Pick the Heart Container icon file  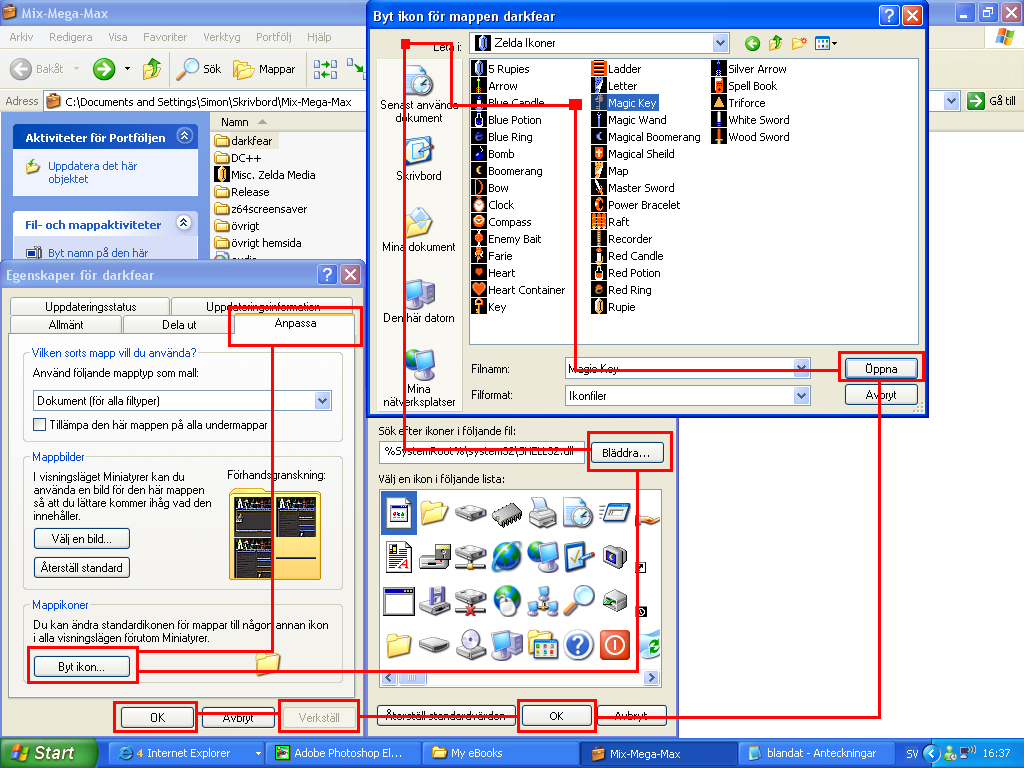pyautogui.click(x=519, y=289)
